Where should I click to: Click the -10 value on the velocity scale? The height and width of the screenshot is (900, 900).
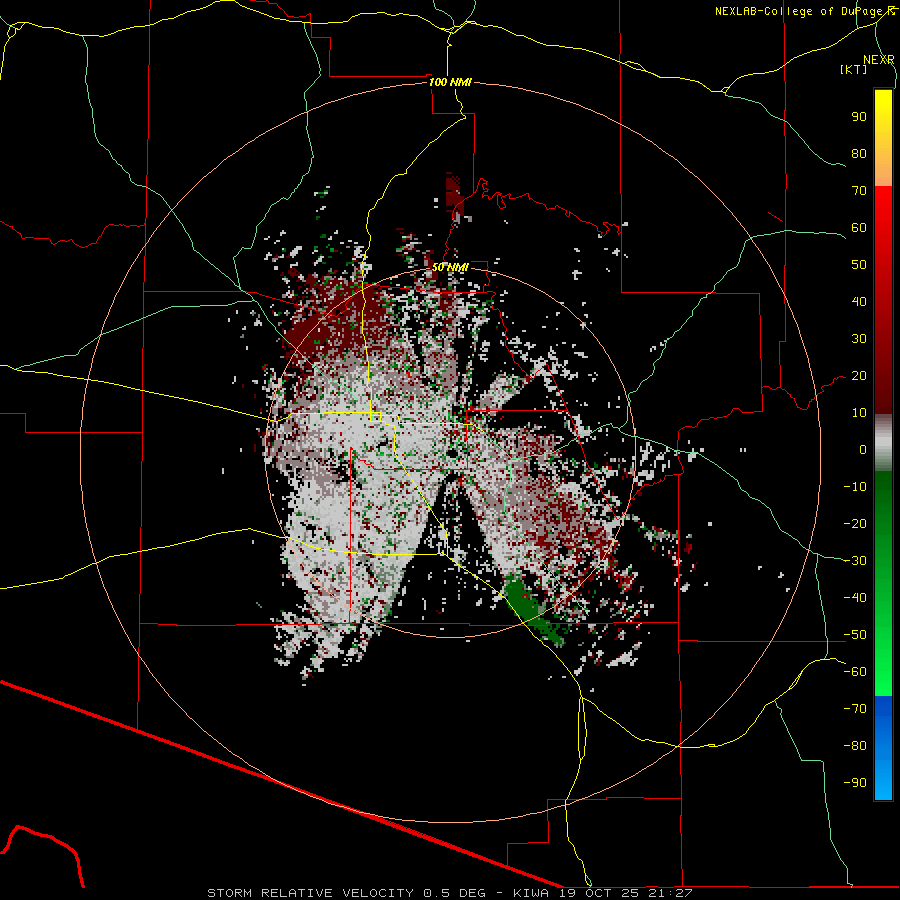pyautogui.click(x=855, y=487)
